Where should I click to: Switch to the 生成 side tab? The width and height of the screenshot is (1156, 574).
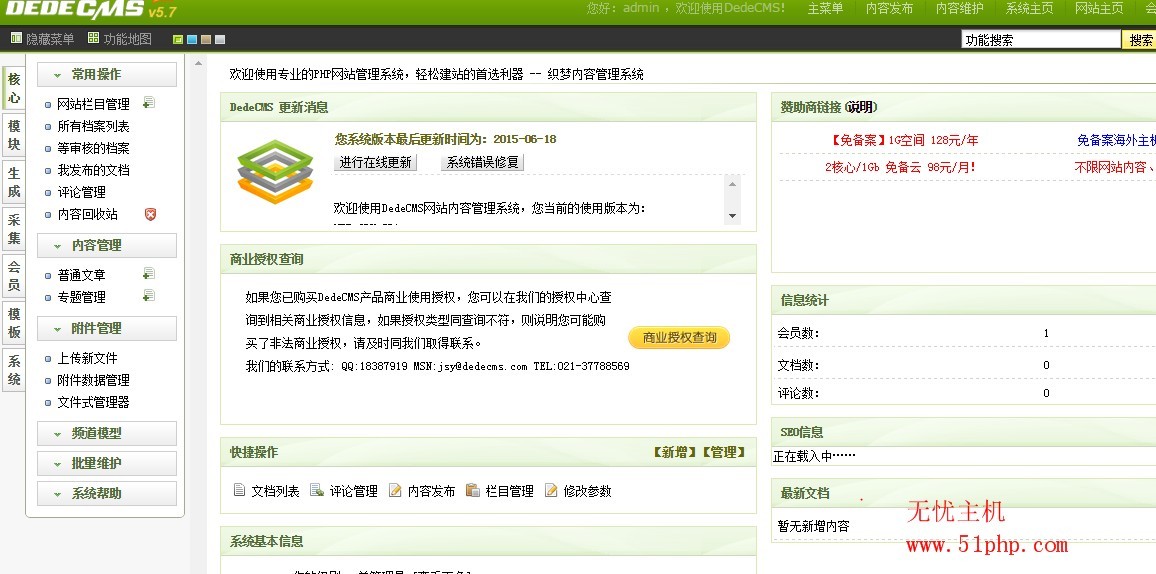[x=14, y=182]
